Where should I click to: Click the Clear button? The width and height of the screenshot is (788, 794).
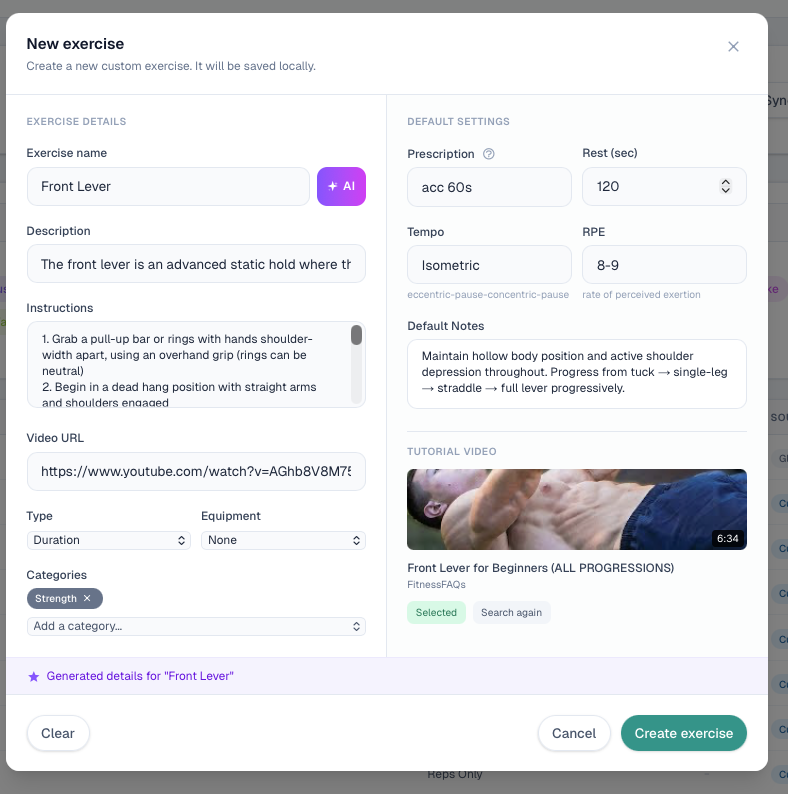tap(58, 733)
